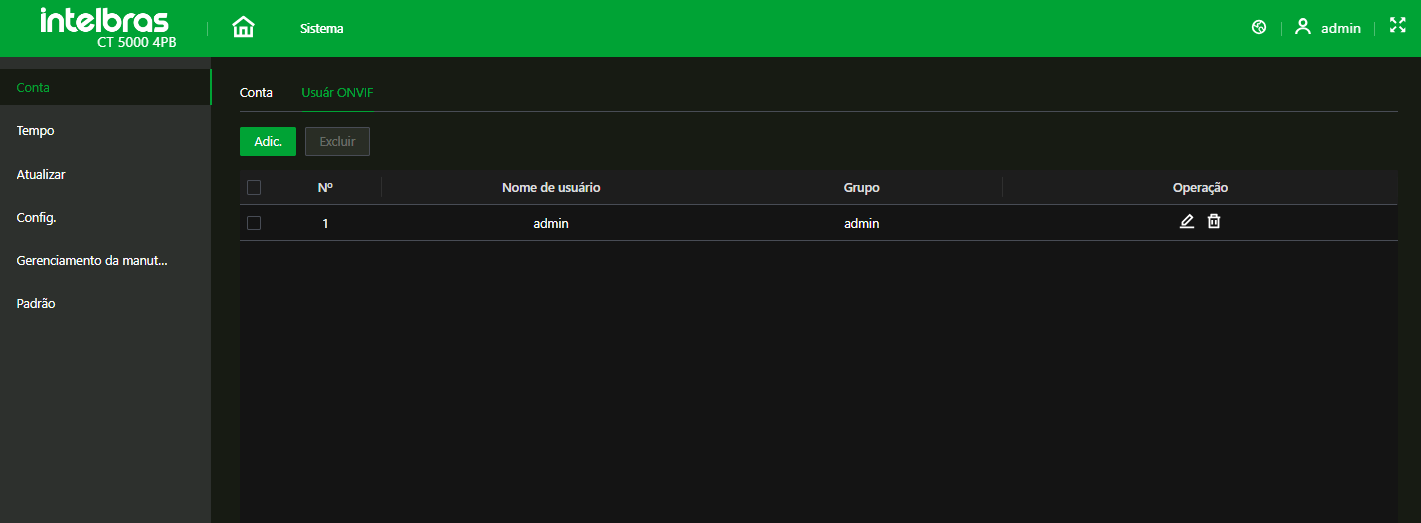
Task: Click the Intelbras CT 5000 4PB logo
Action: click(x=106, y=28)
